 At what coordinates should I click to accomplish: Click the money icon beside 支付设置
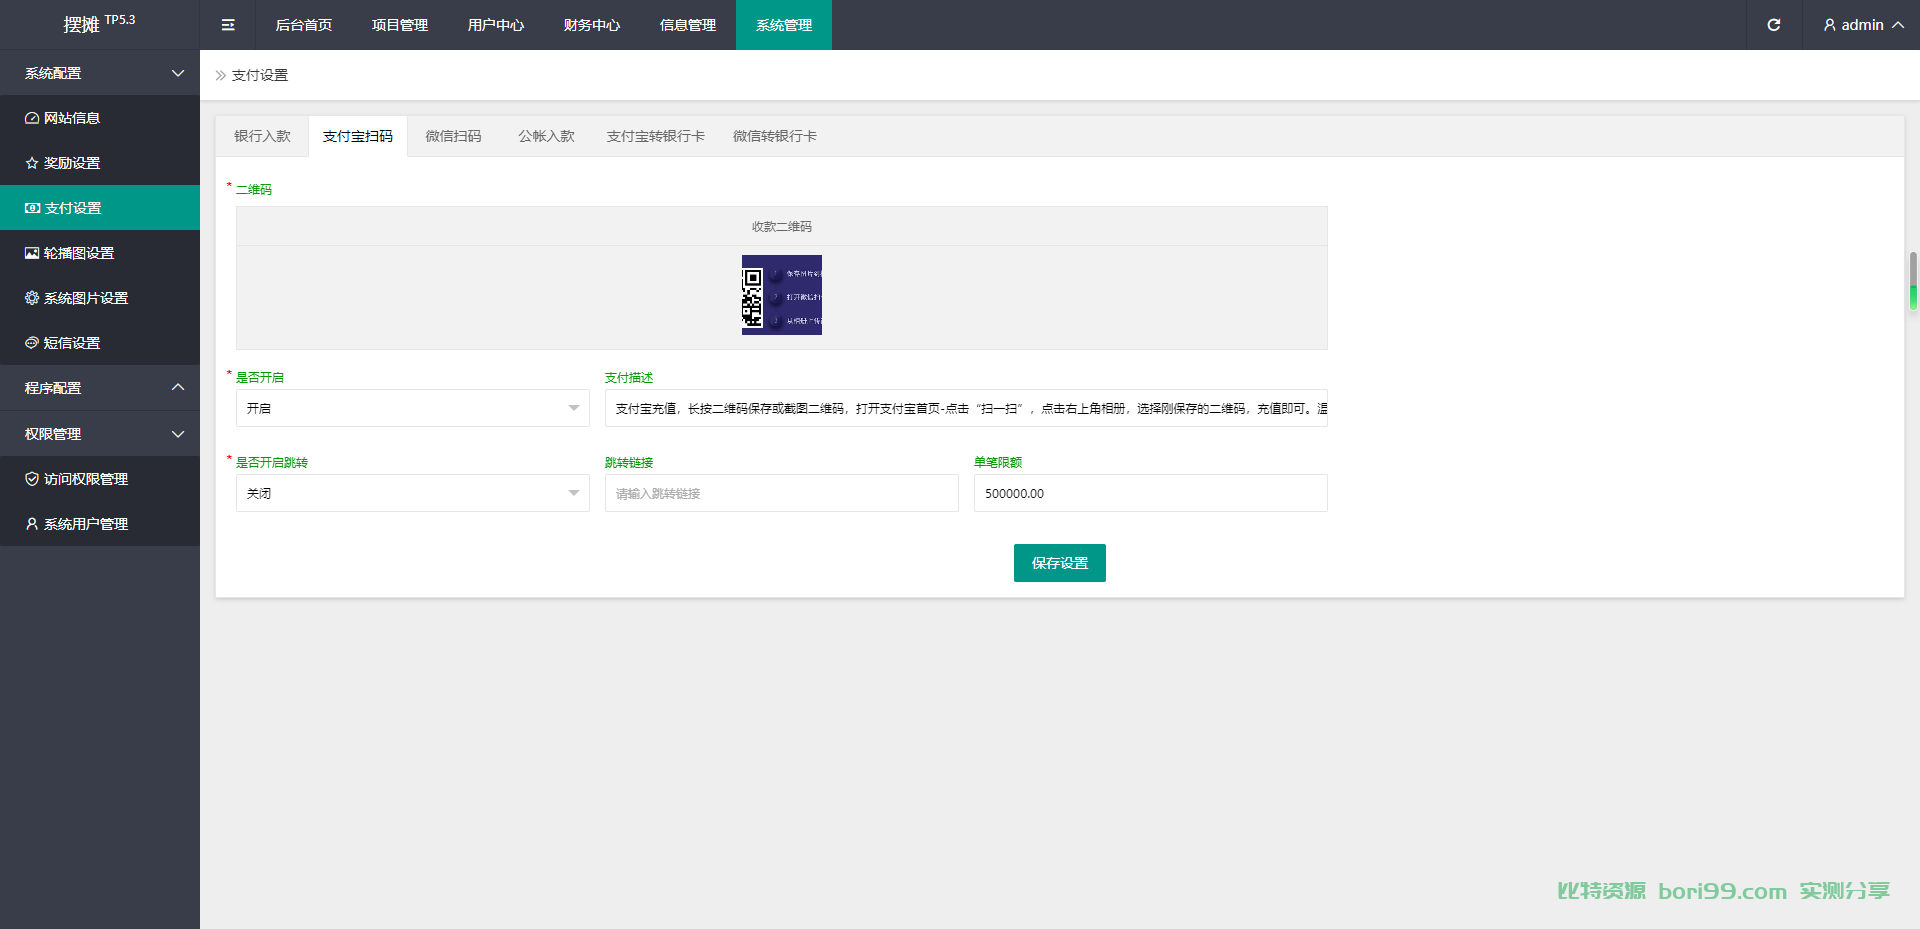tap(32, 208)
